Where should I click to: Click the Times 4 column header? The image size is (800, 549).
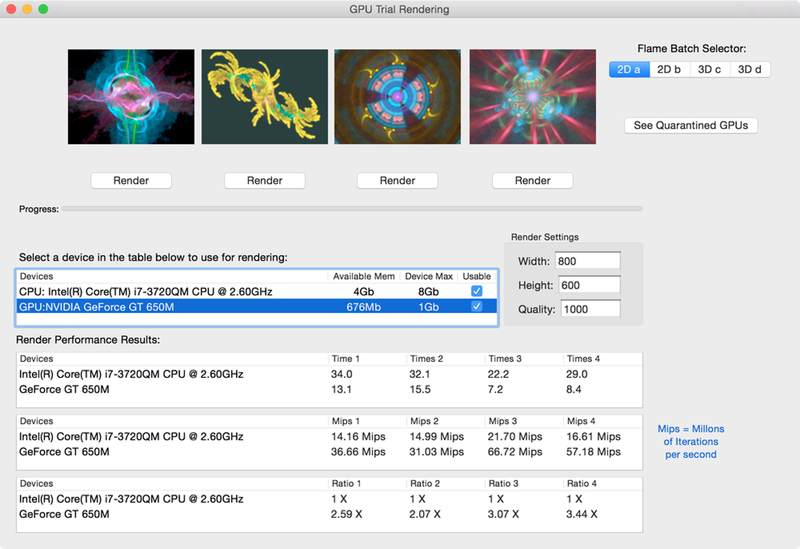pyautogui.click(x=583, y=359)
